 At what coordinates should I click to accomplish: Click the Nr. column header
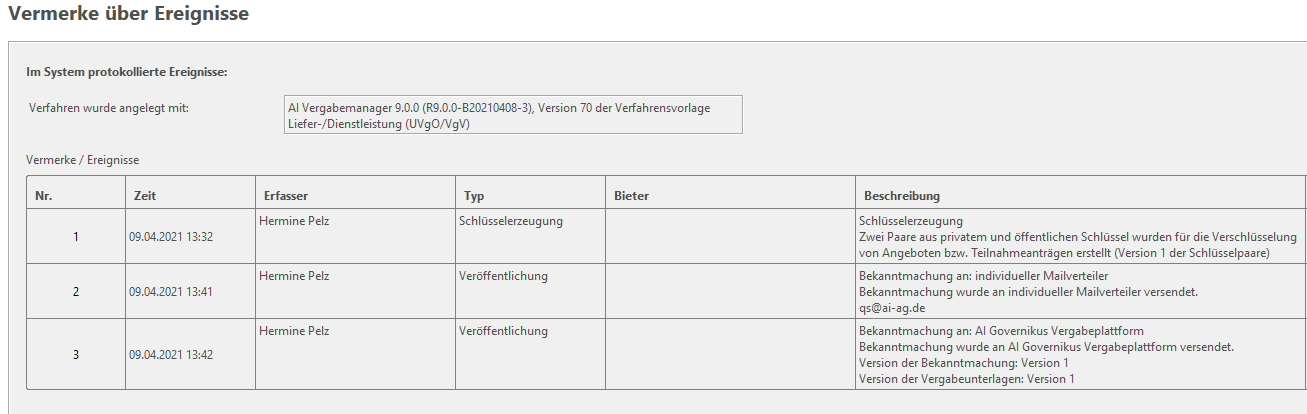76,195
